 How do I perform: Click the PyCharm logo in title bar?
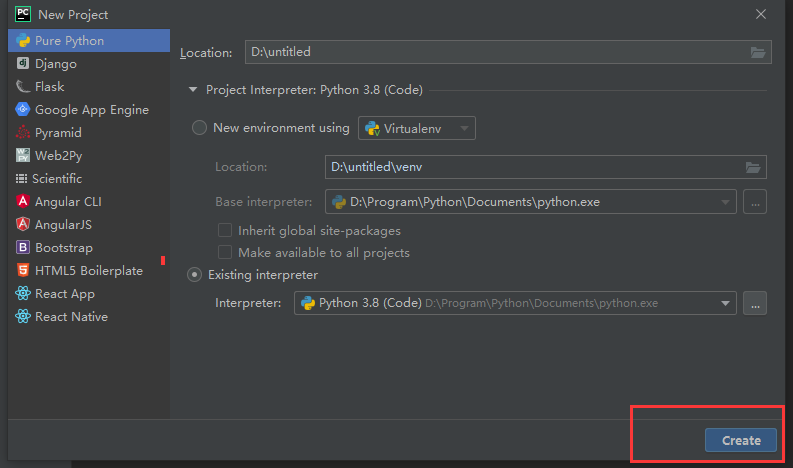[23, 14]
